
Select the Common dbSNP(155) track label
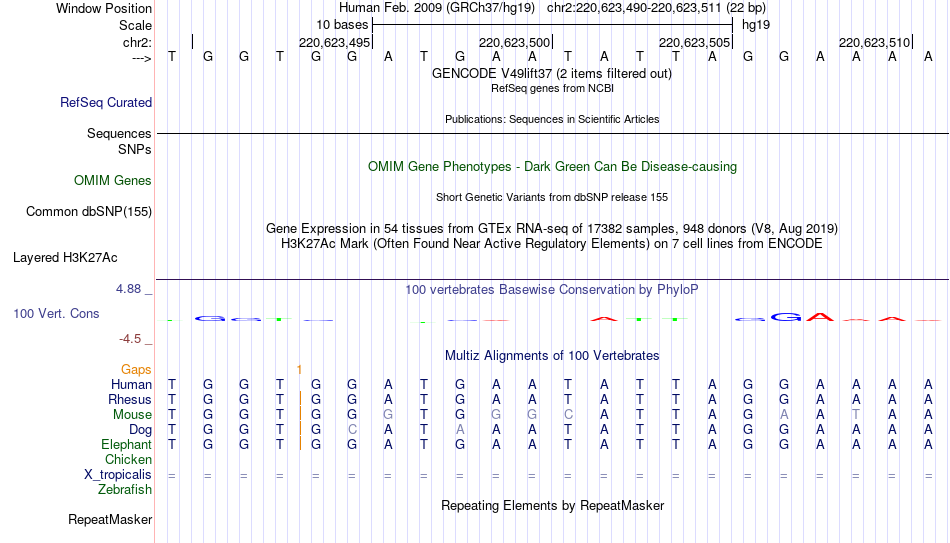tap(89, 212)
